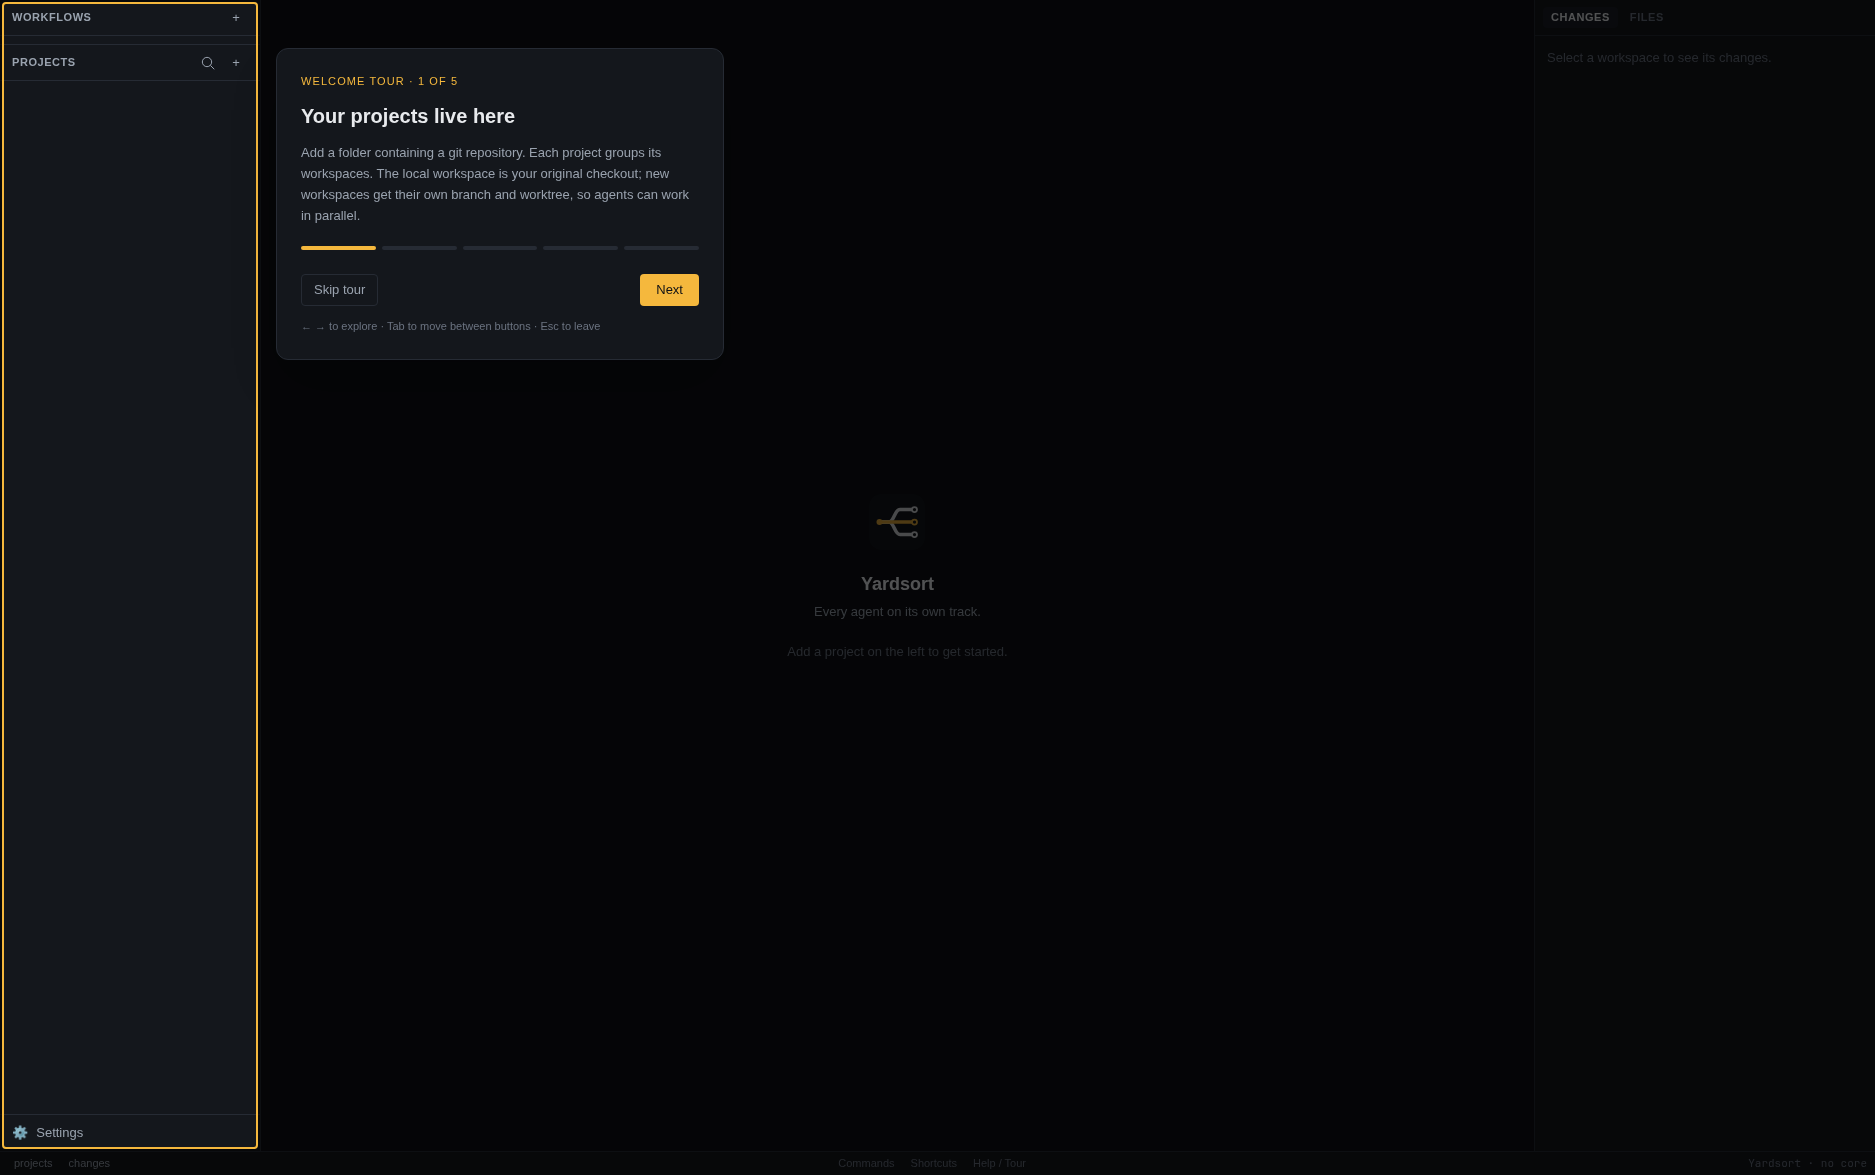Click 'Welcome Tour · 1 of 5' label

click(x=379, y=82)
